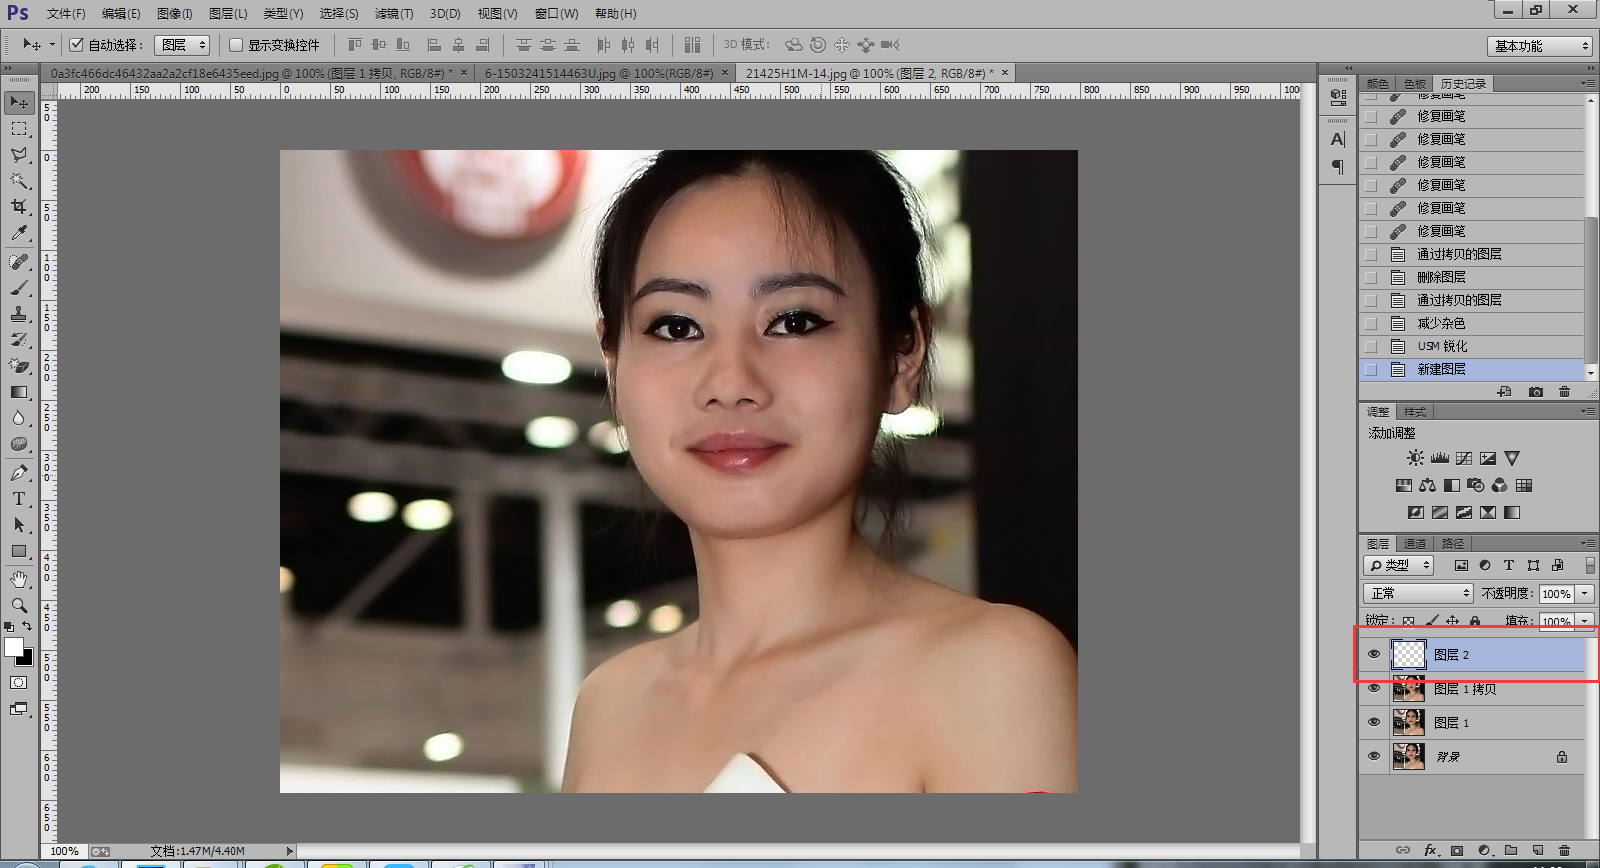Open layer filter 类型 dropdown
The width and height of the screenshot is (1600, 868).
1400,565
